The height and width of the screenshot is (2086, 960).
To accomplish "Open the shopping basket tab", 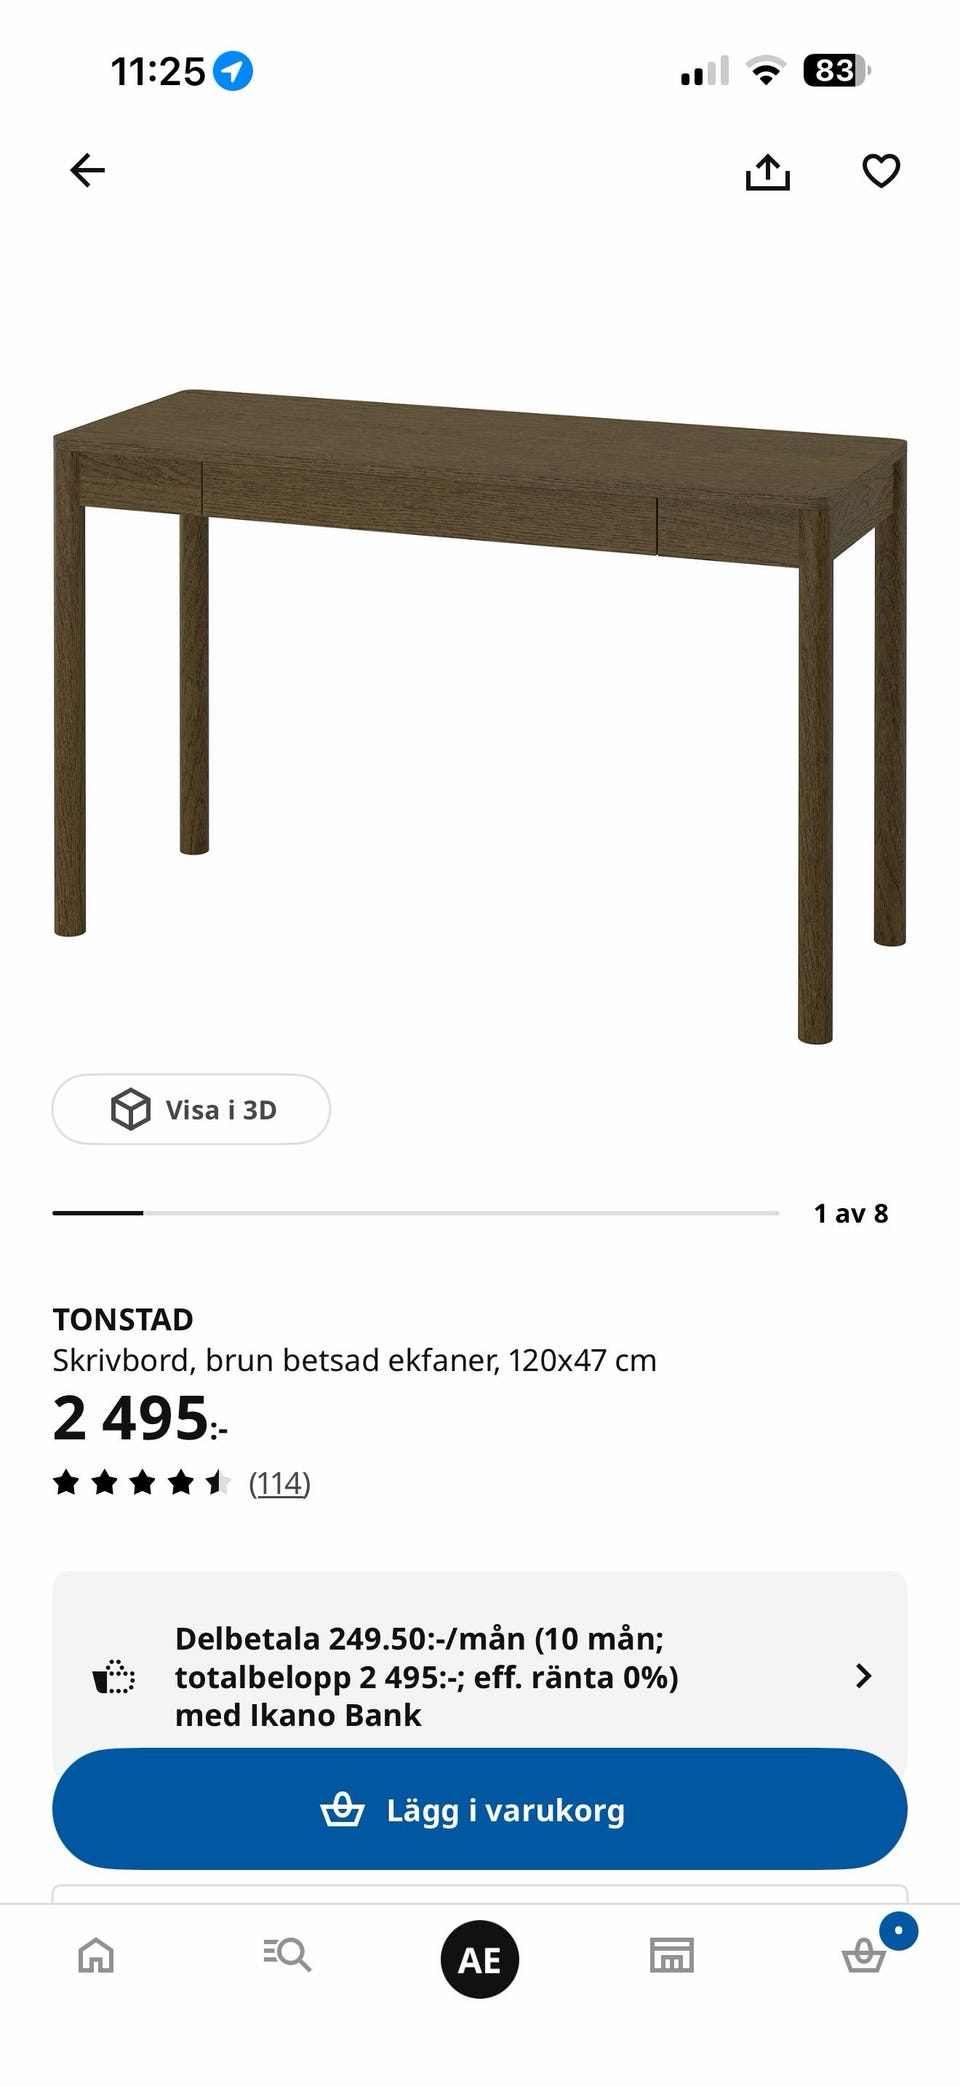I will click(864, 1955).
